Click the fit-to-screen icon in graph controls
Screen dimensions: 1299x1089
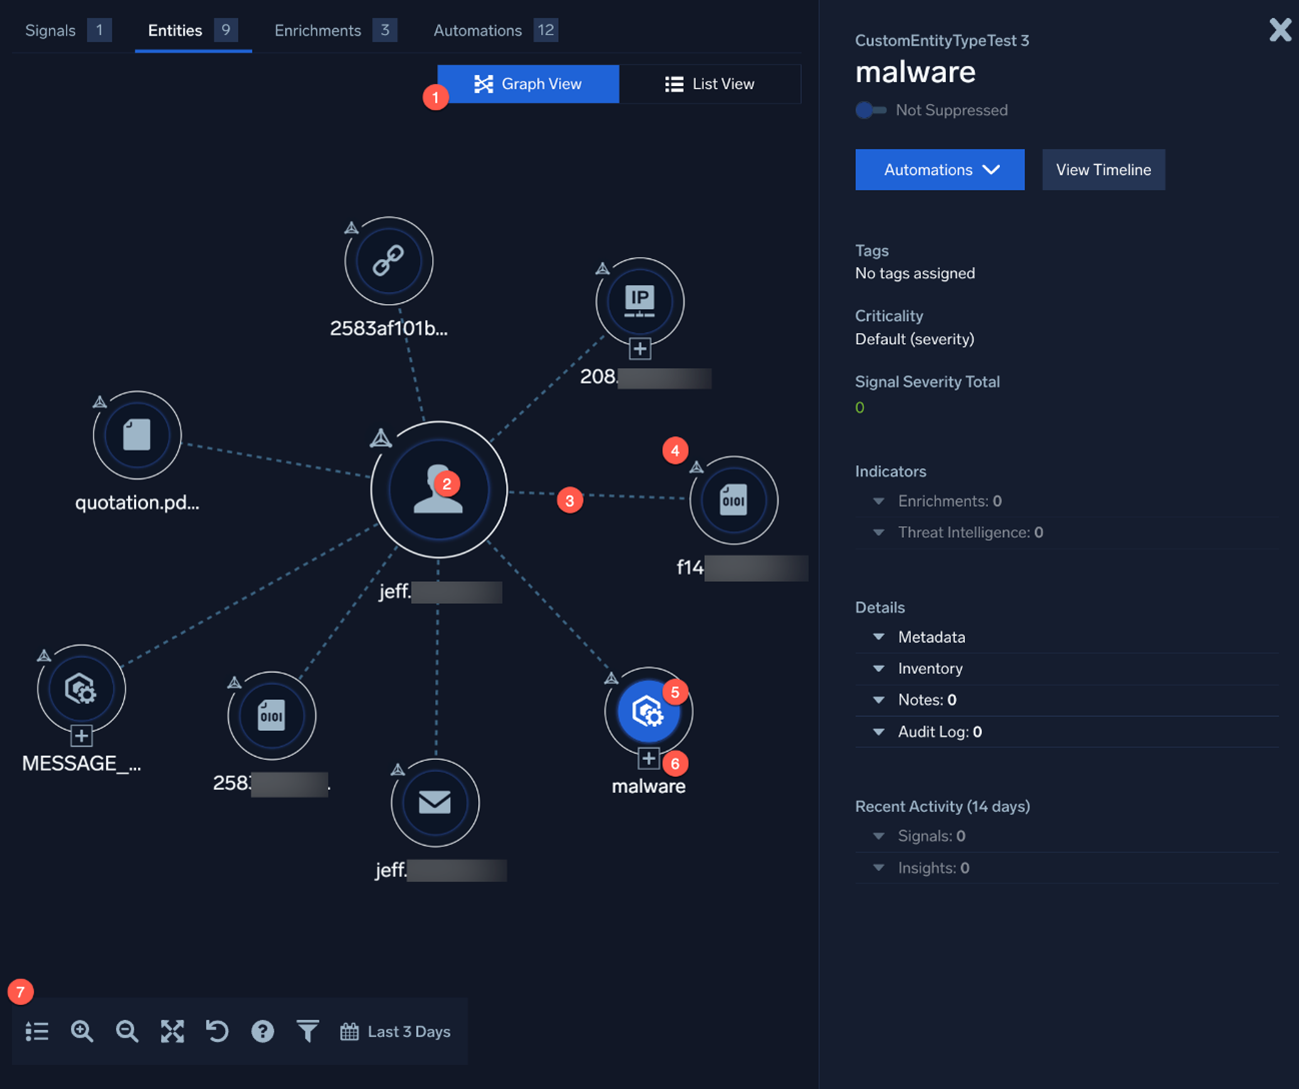point(172,1031)
